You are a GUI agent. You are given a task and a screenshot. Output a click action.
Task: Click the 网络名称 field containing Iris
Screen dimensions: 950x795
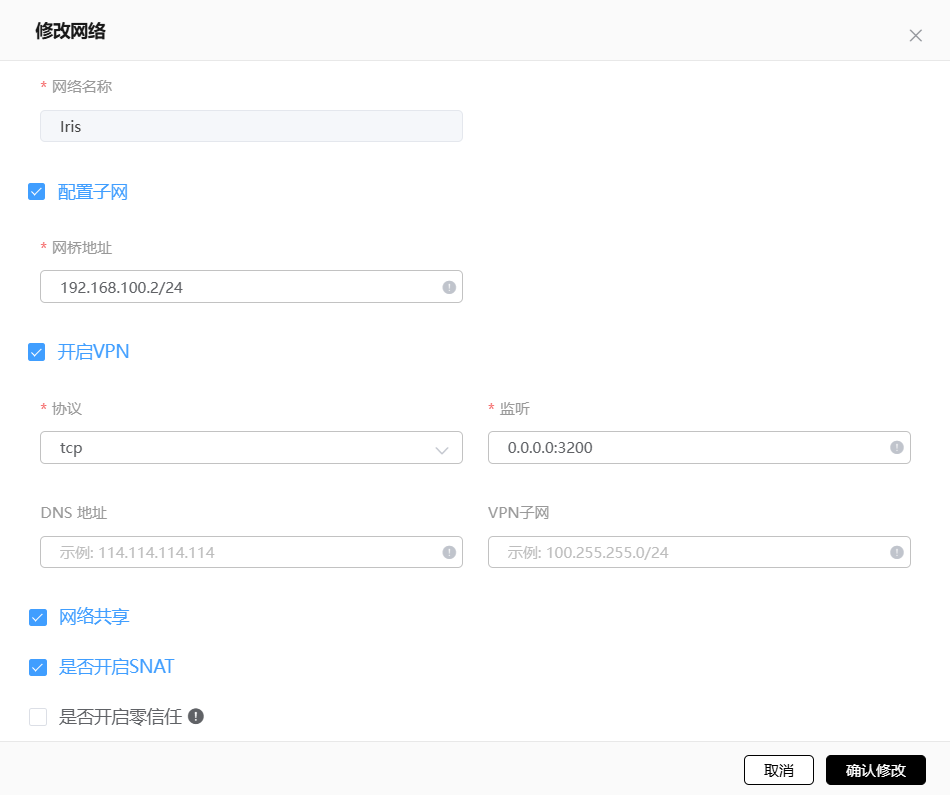(x=250, y=126)
